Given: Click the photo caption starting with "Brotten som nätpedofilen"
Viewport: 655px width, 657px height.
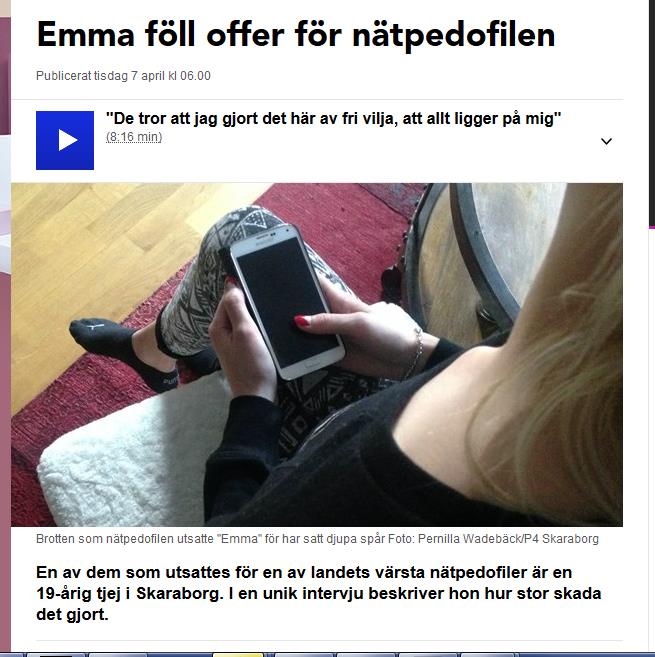Looking at the screenshot, I should (x=317, y=539).
